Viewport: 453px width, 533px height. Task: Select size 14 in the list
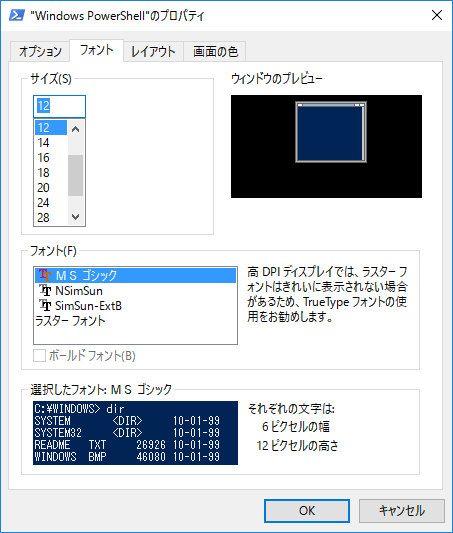pyautogui.click(x=51, y=143)
